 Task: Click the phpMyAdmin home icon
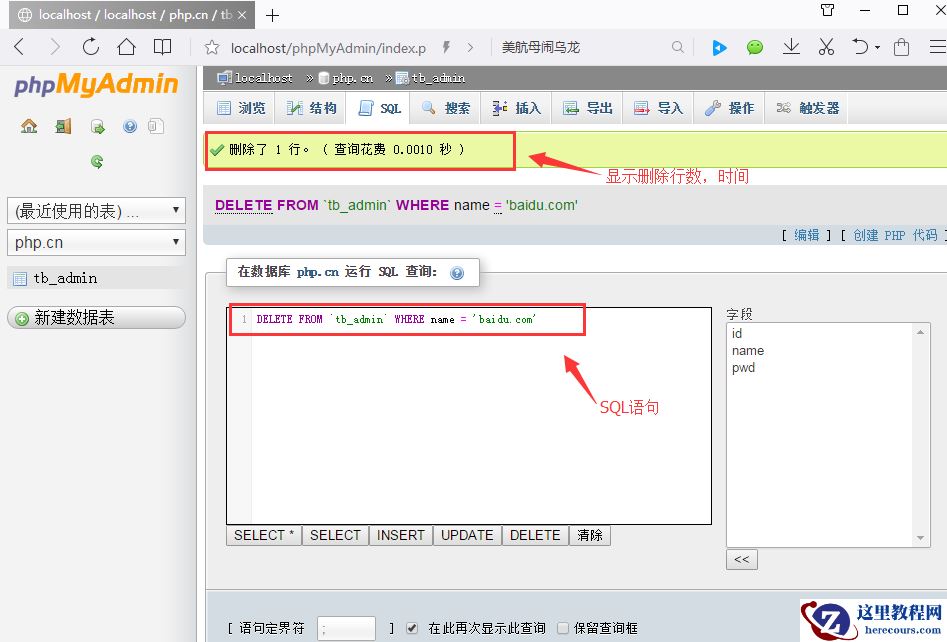[29, 126]
